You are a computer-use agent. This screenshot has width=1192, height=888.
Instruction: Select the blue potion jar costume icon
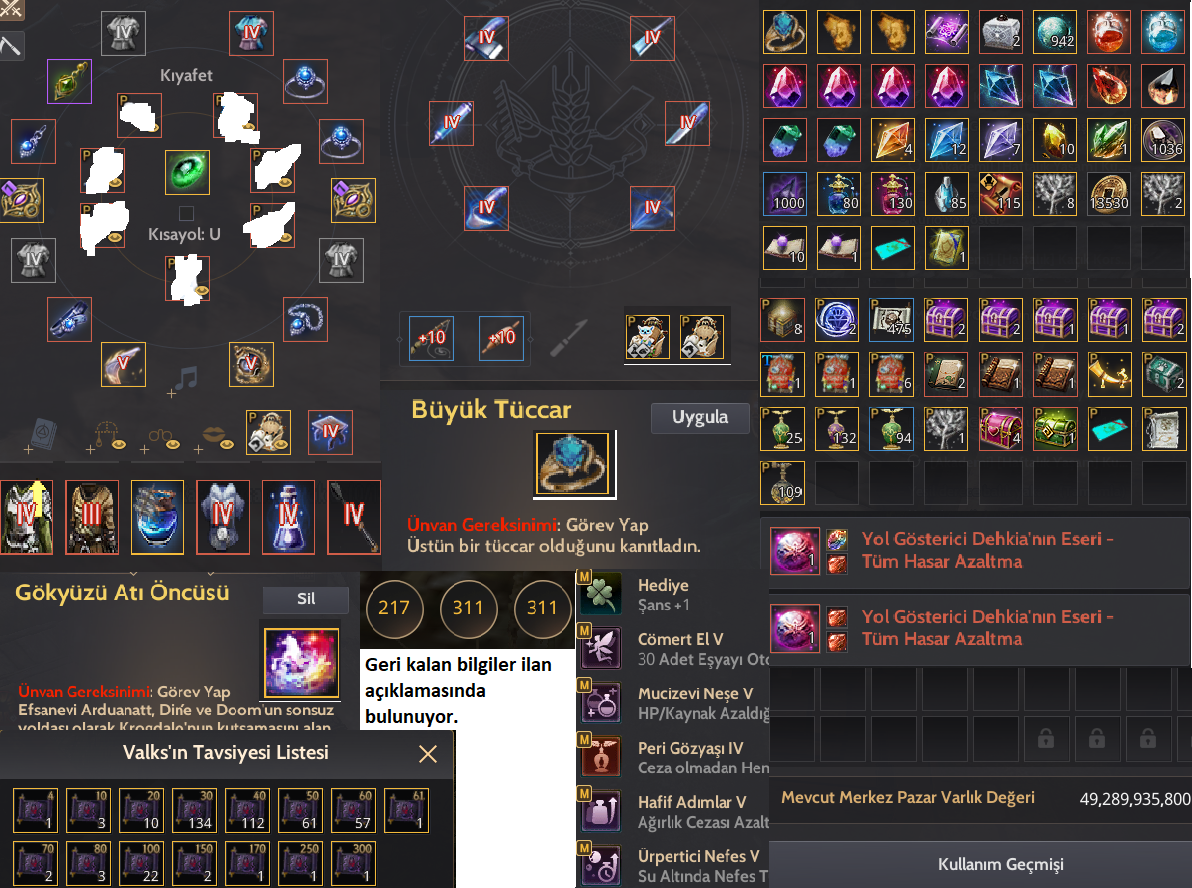point(157,517)
